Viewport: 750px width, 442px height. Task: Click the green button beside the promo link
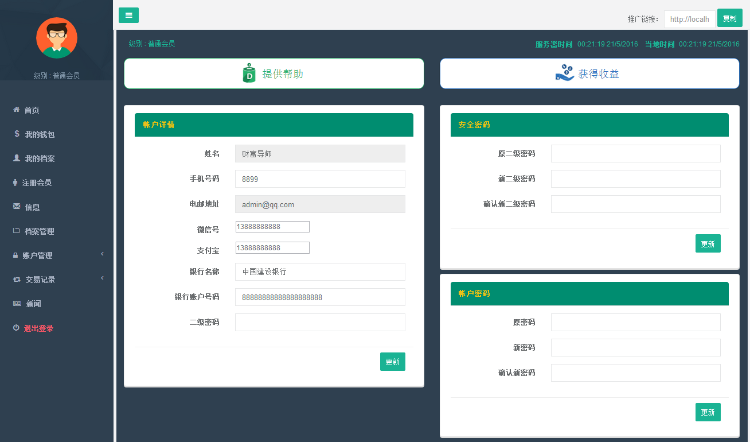[729, 19]
